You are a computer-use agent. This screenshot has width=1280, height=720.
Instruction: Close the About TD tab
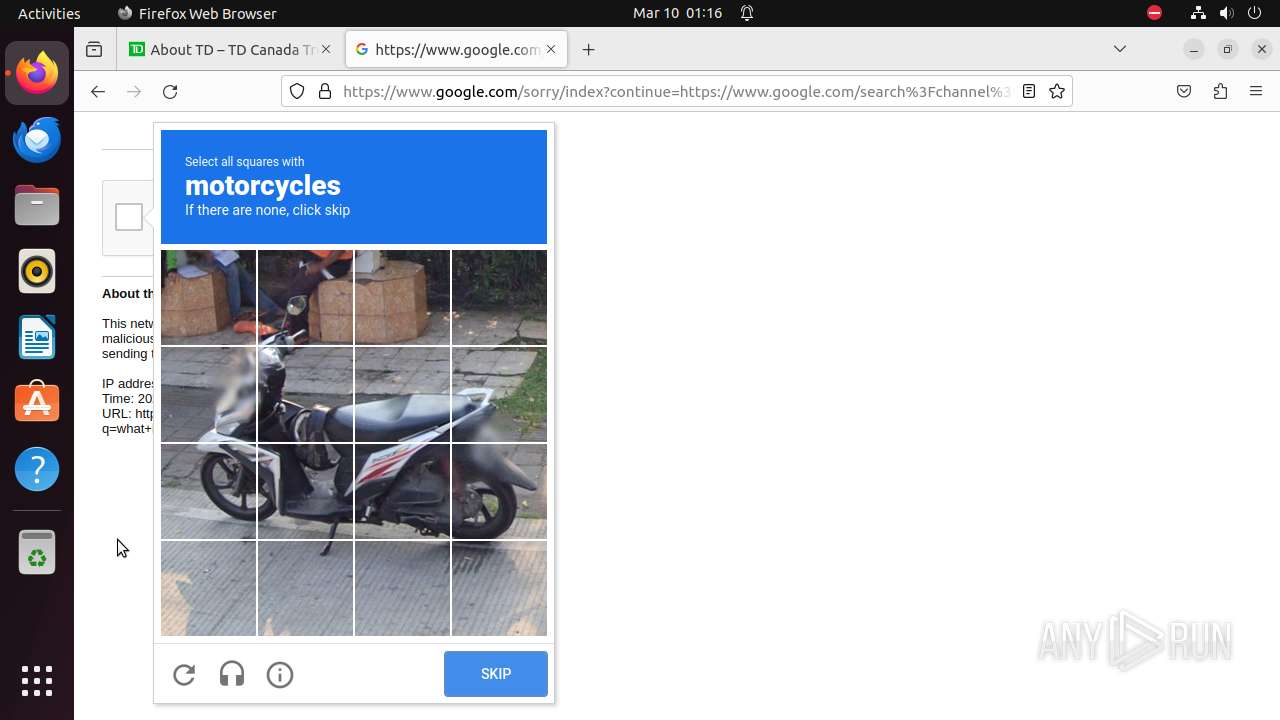[325, 49]
